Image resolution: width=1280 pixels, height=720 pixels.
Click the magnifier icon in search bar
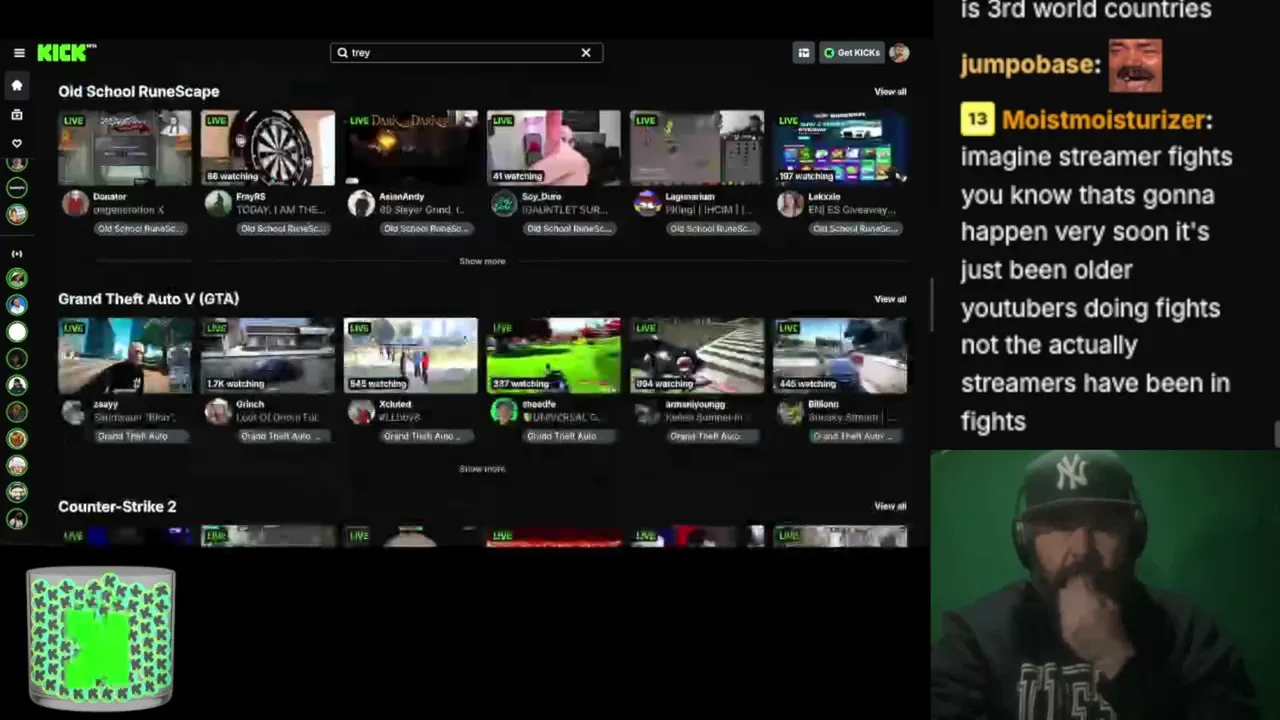point(342,53)
